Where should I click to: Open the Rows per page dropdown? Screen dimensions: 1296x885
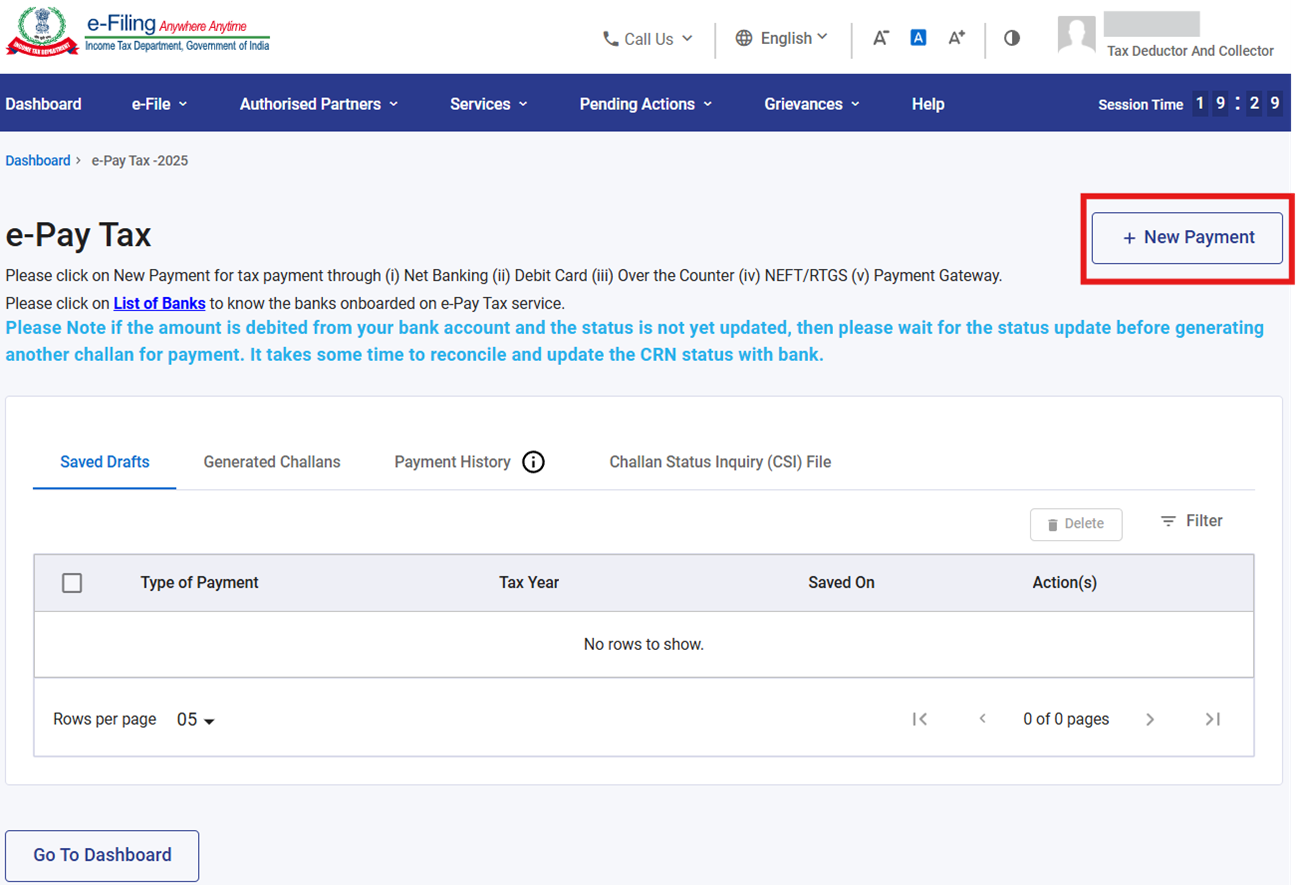click(x=196, y=720)
